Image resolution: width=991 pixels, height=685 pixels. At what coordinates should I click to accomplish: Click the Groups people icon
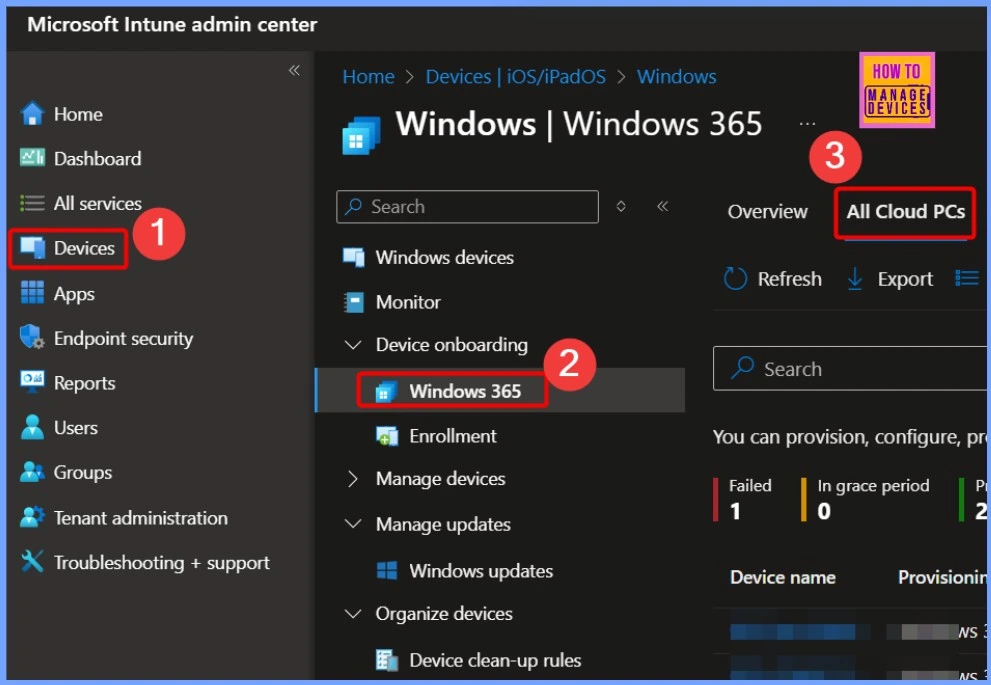pos(32,472)
